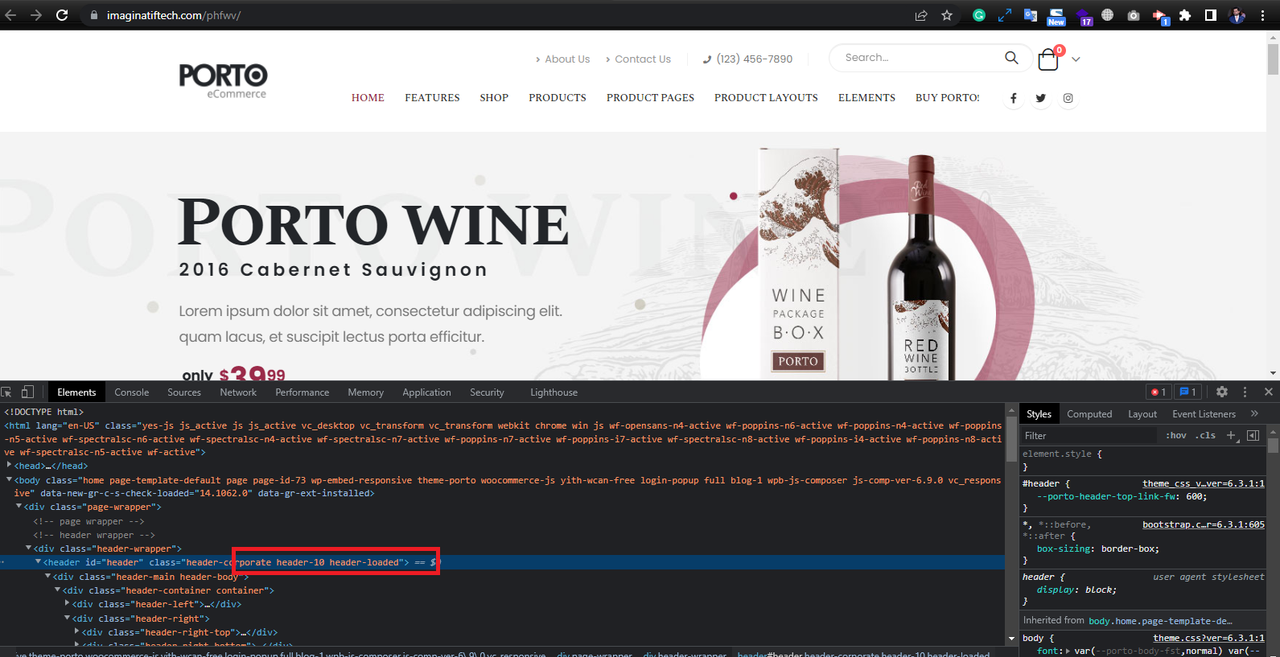
Task: Go back with the browser back arrow
Action: pyautogui.click(x=12, y=16)
